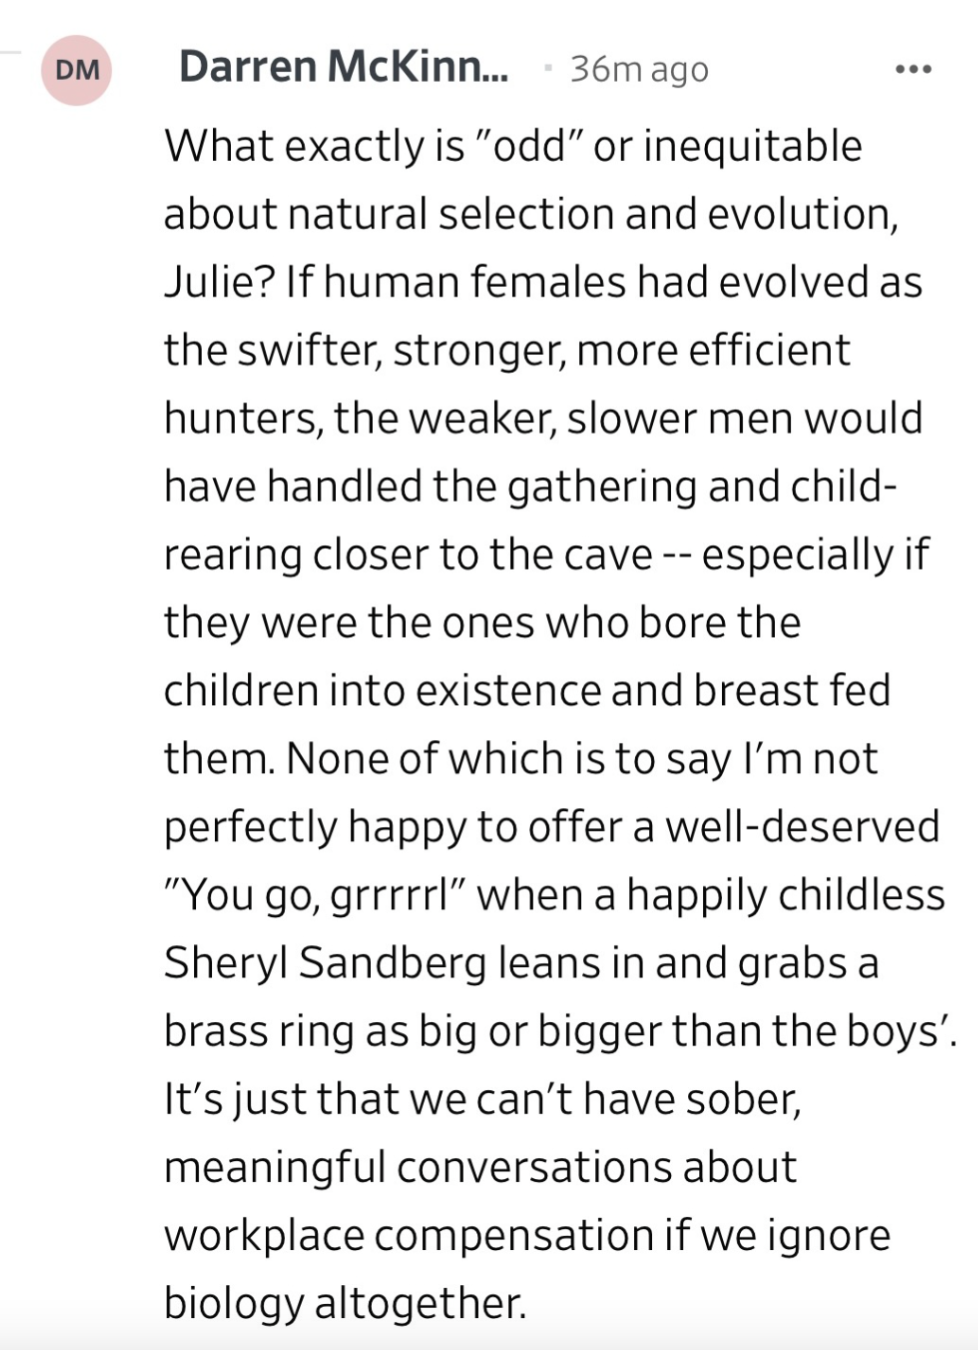The height and width of the screenshot is (1350, 978).
Task: Click the DM avatar circle
Action: point(77,70)
